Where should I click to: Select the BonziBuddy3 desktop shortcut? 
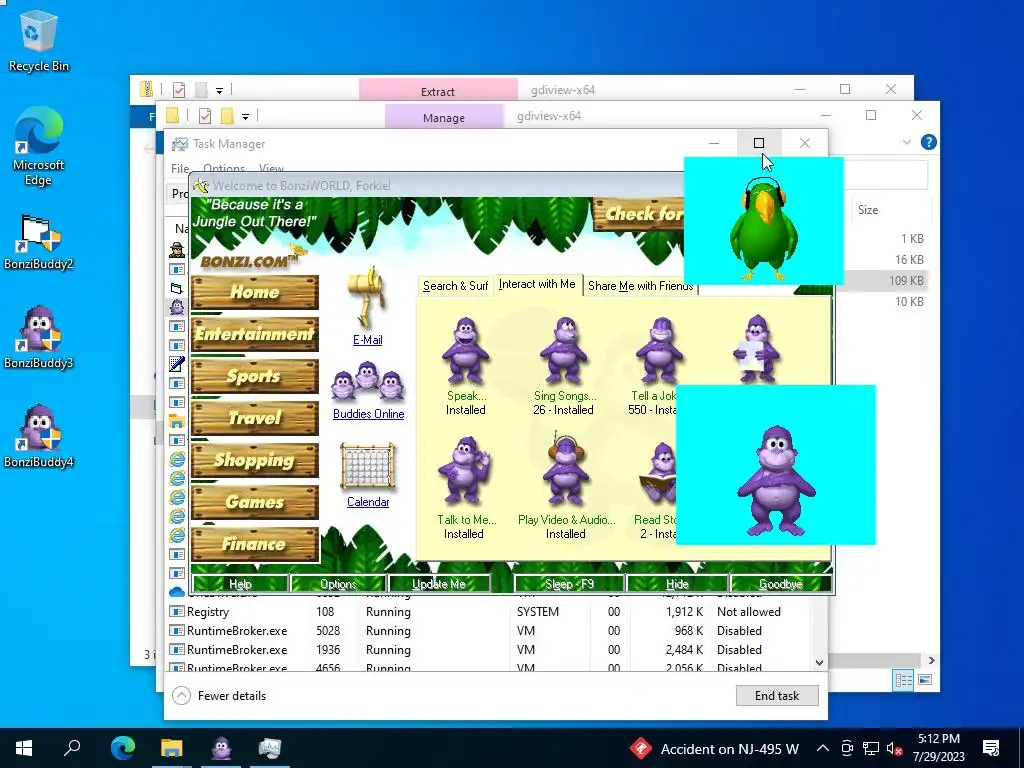(38, 338)
